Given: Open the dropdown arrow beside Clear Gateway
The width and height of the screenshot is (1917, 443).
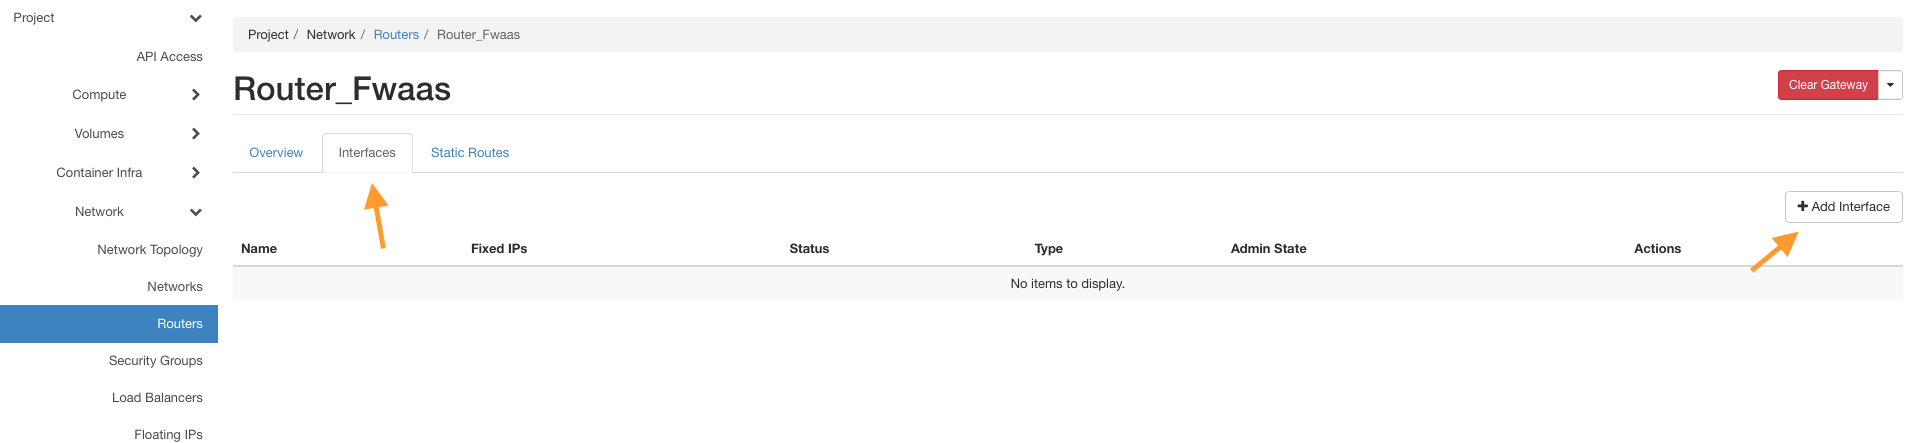Looking at the screenshot, I should [x=1890, y=85].
